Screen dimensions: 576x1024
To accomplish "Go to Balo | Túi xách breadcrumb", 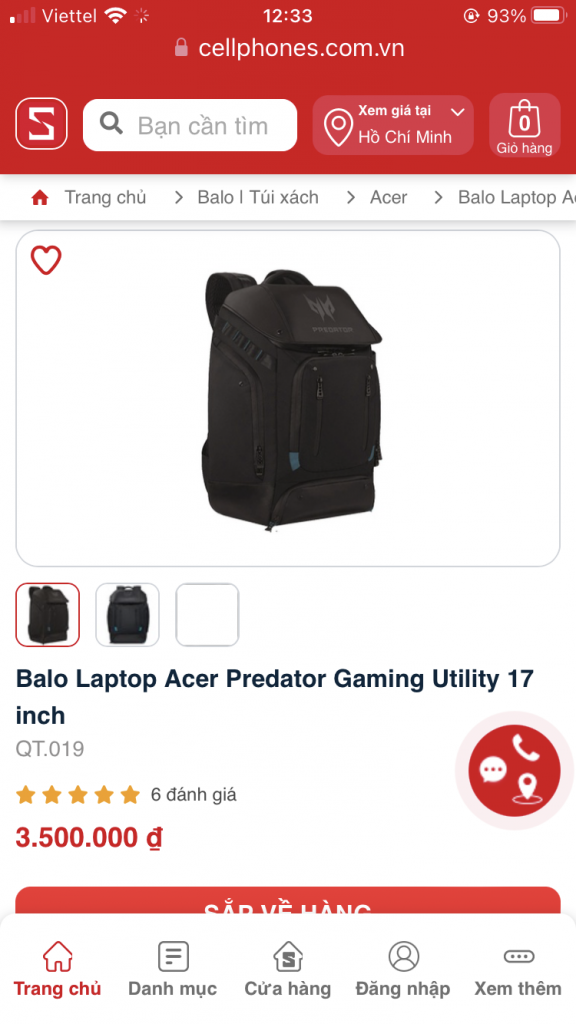I will tap(258, 197).
